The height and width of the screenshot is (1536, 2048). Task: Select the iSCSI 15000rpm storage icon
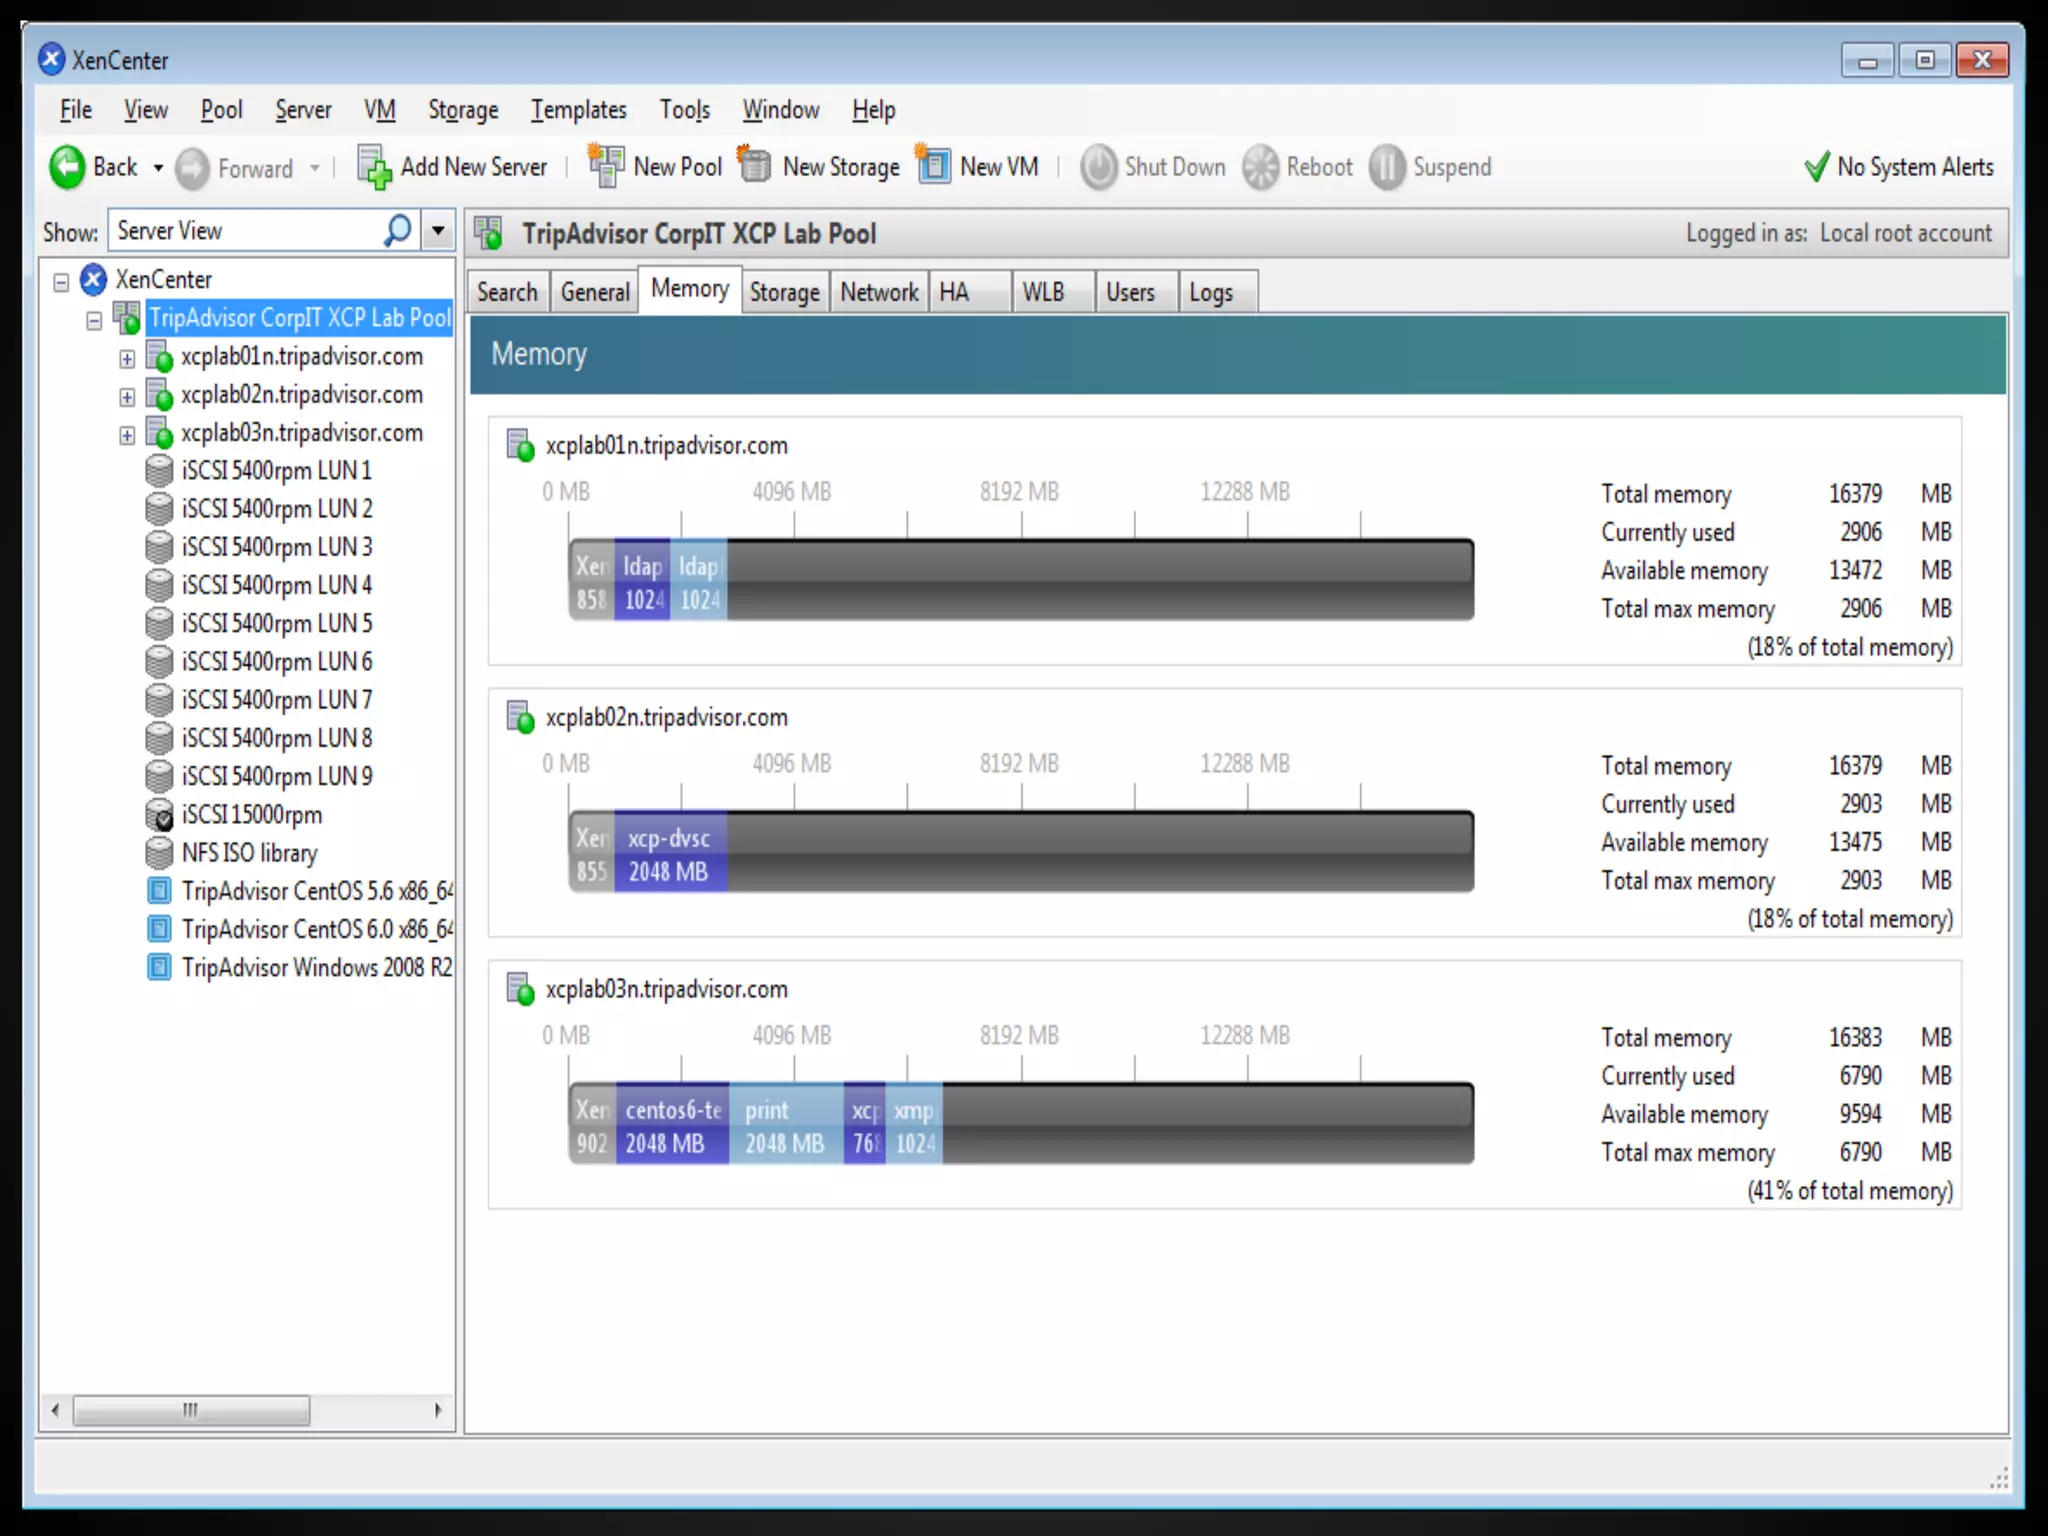tap(159, 815)
